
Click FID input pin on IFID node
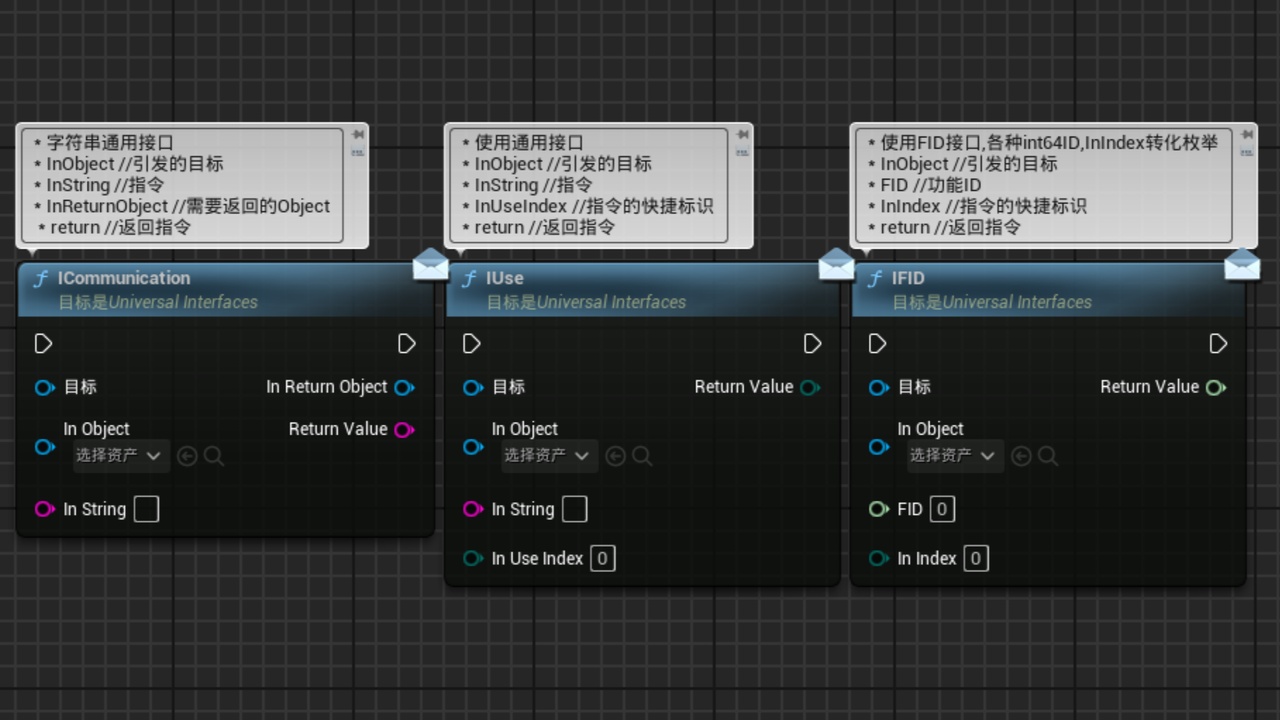(x=879, y=509)
